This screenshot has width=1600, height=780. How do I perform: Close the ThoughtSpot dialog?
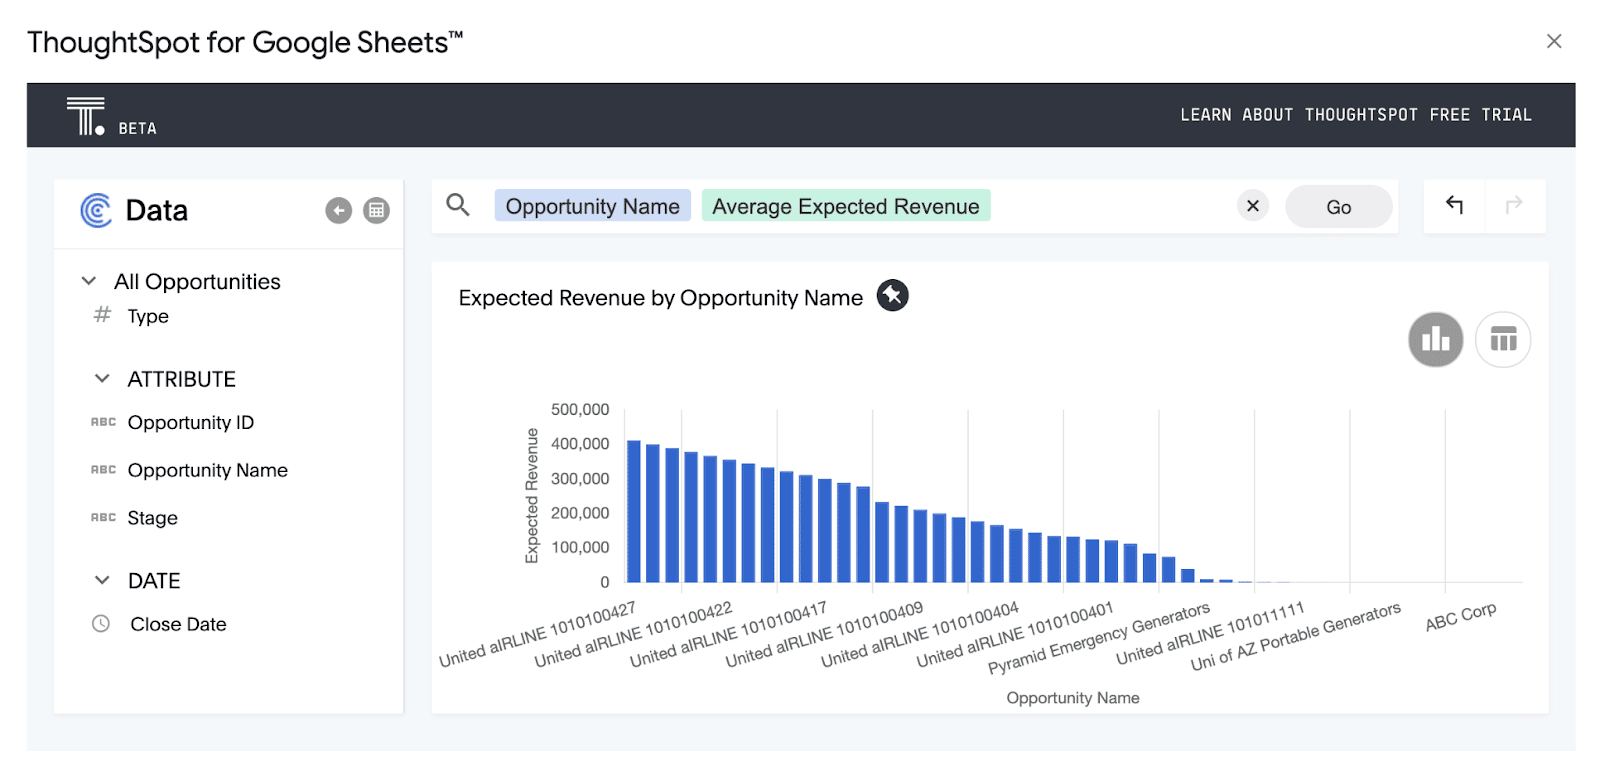[x=1554, y=41]
